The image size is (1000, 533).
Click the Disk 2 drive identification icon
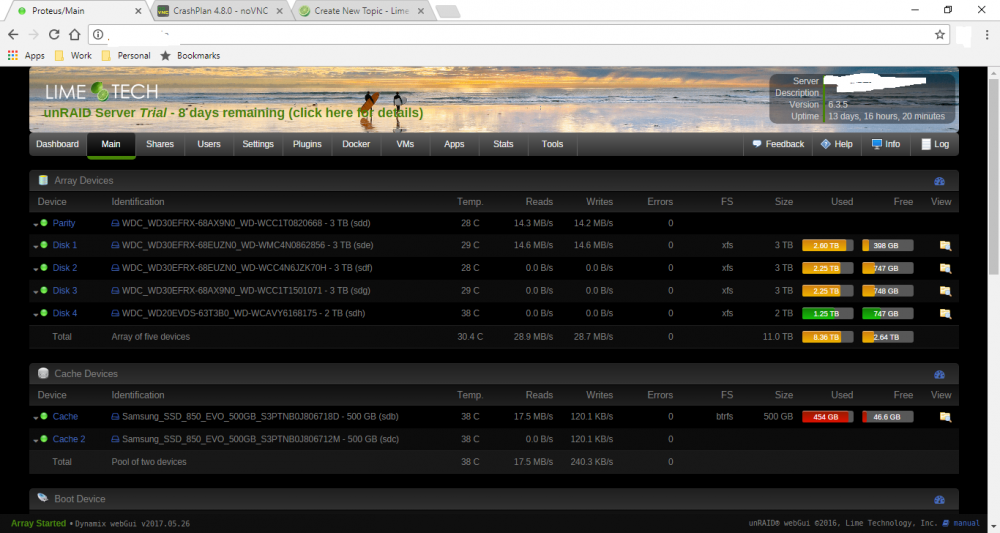[x=115, y=268]
